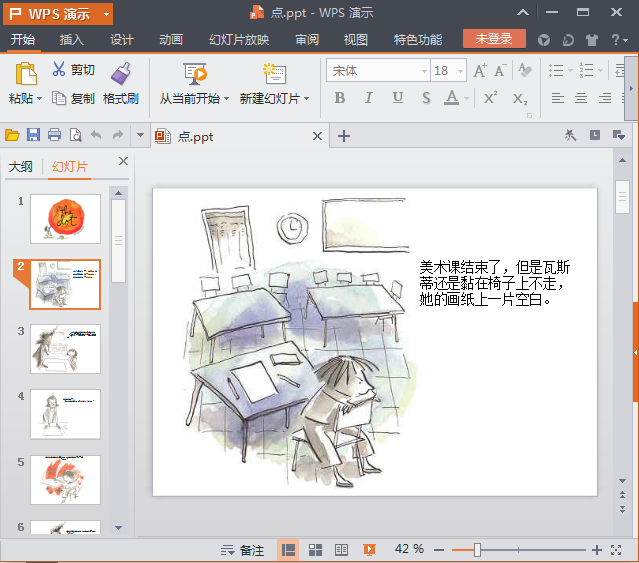
Task: Close the slide thumbnail panel
Action: 123,161
